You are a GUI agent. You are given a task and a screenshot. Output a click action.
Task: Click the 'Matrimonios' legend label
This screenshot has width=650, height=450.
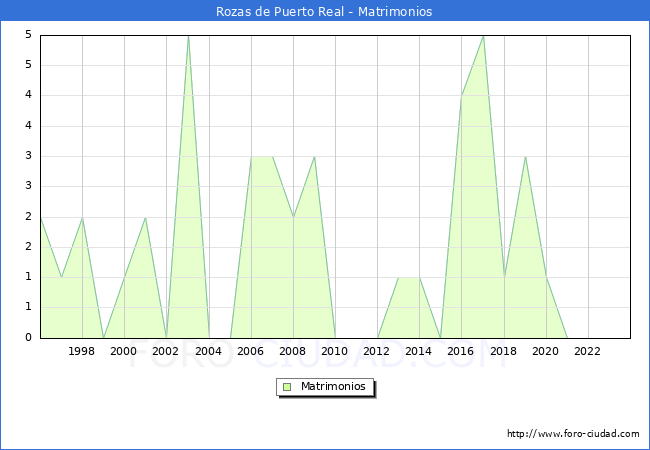click(333, 386)
